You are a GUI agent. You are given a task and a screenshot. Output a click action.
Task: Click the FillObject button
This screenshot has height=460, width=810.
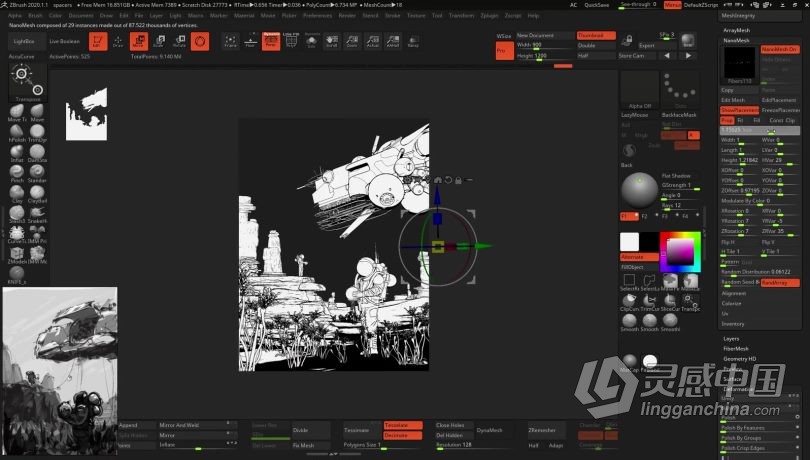coord(640,267)
